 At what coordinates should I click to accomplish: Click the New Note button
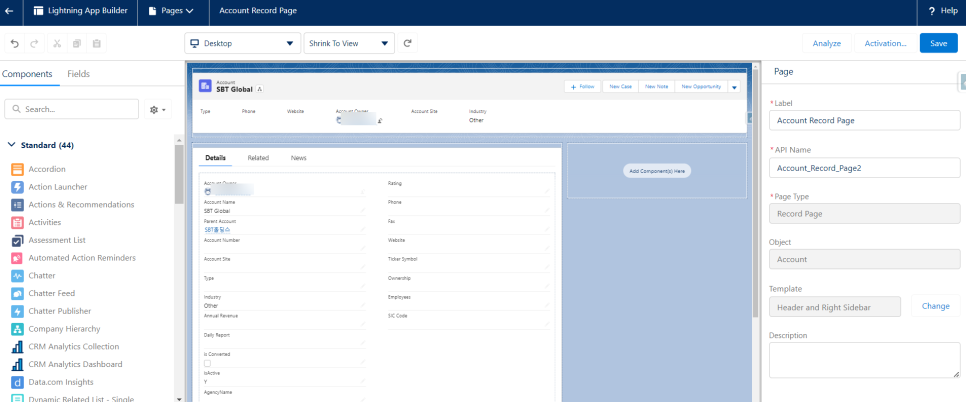tap(657, 87)
